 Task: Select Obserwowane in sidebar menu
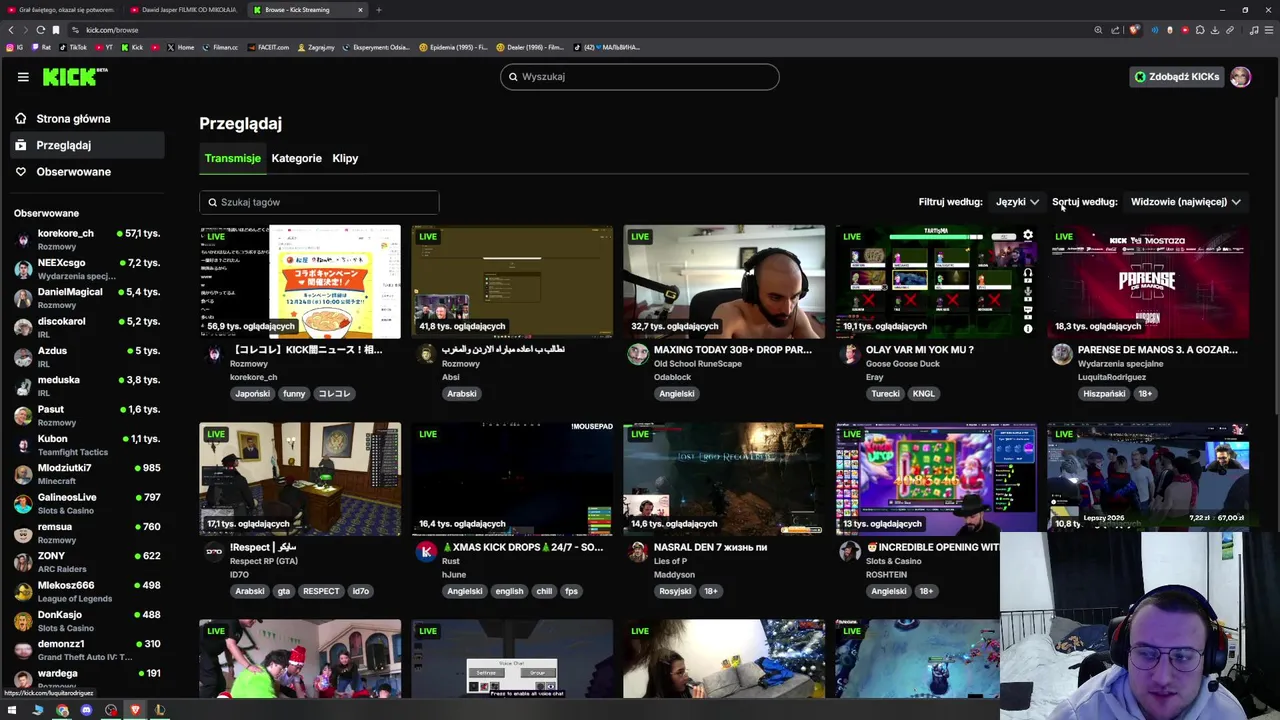(89, 172)
